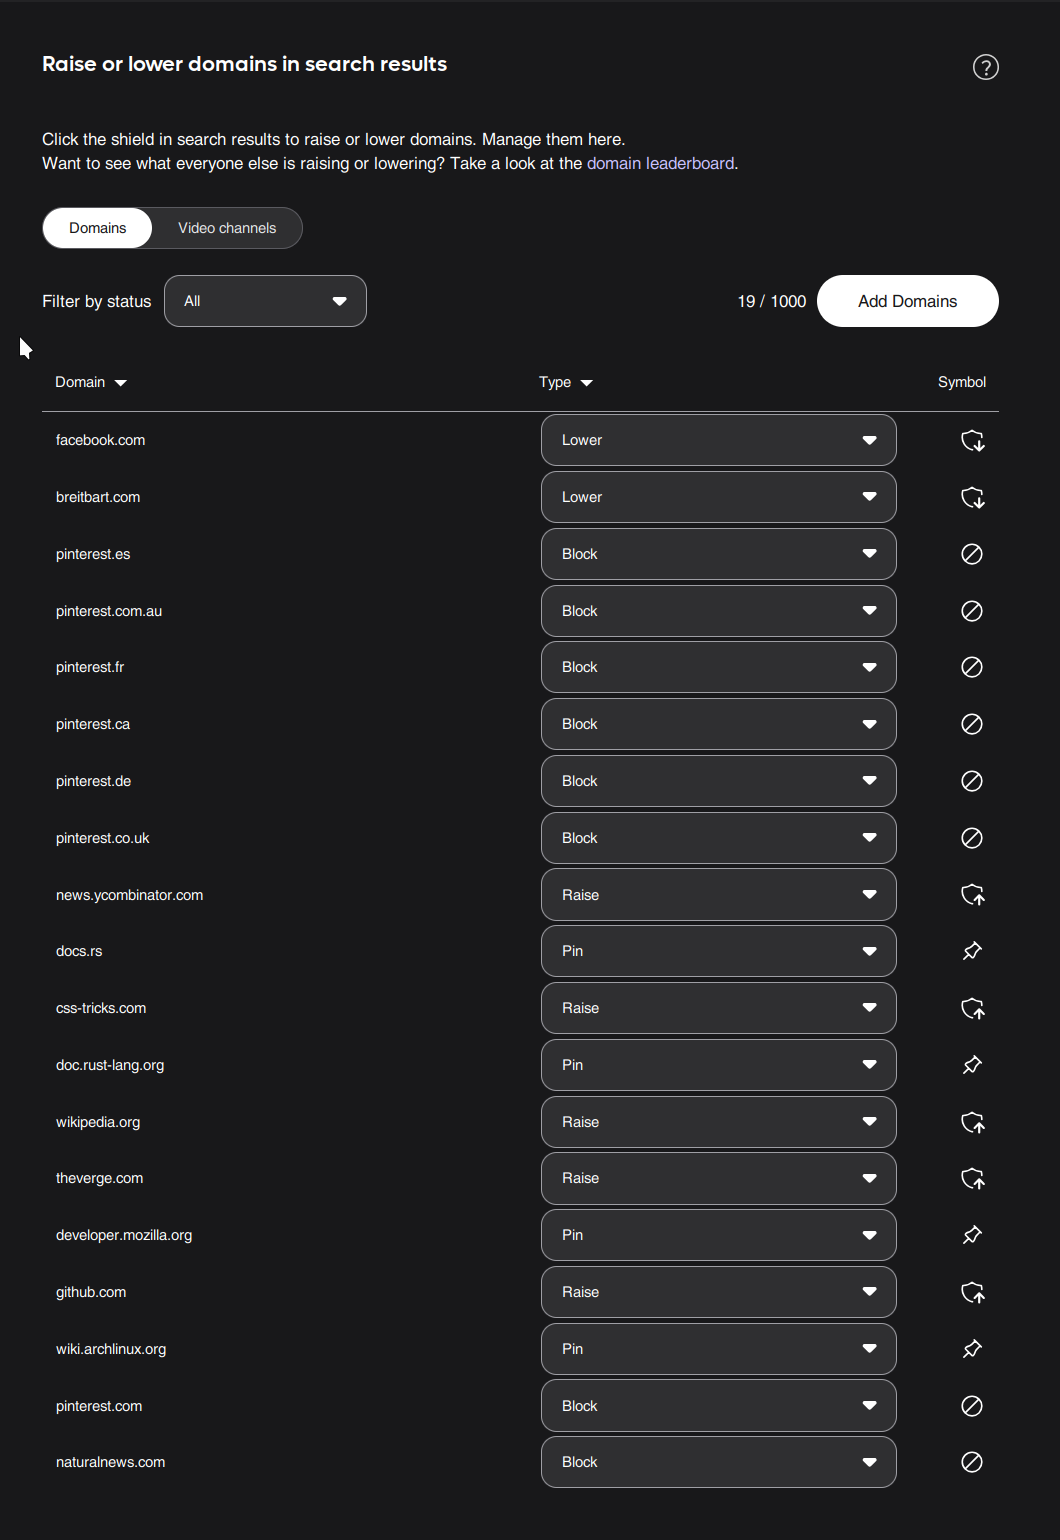Click raise shield symbol for github.com
This screenshot has height=1540, width=1060.
[973, 1293]
